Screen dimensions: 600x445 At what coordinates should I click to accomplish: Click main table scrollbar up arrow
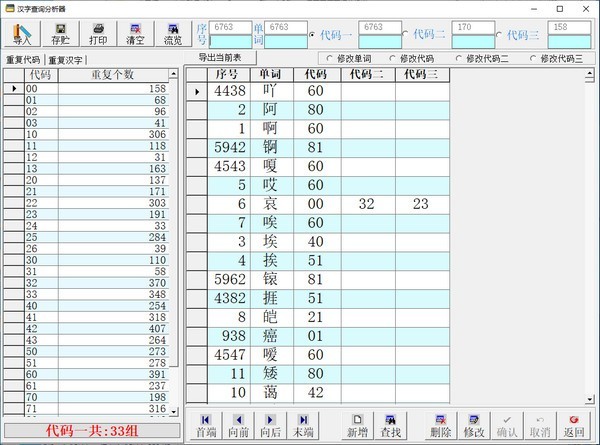click(x=590, y=73)
